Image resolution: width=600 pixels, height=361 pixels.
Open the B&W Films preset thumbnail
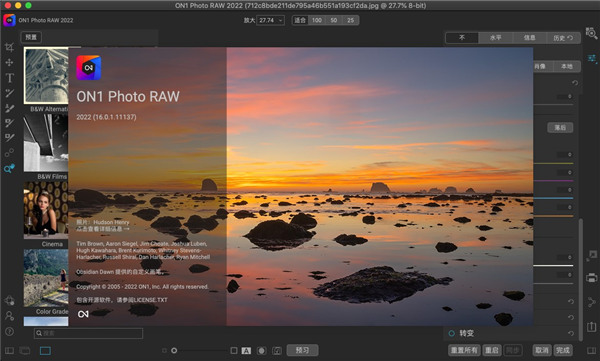tap(46, 143)
